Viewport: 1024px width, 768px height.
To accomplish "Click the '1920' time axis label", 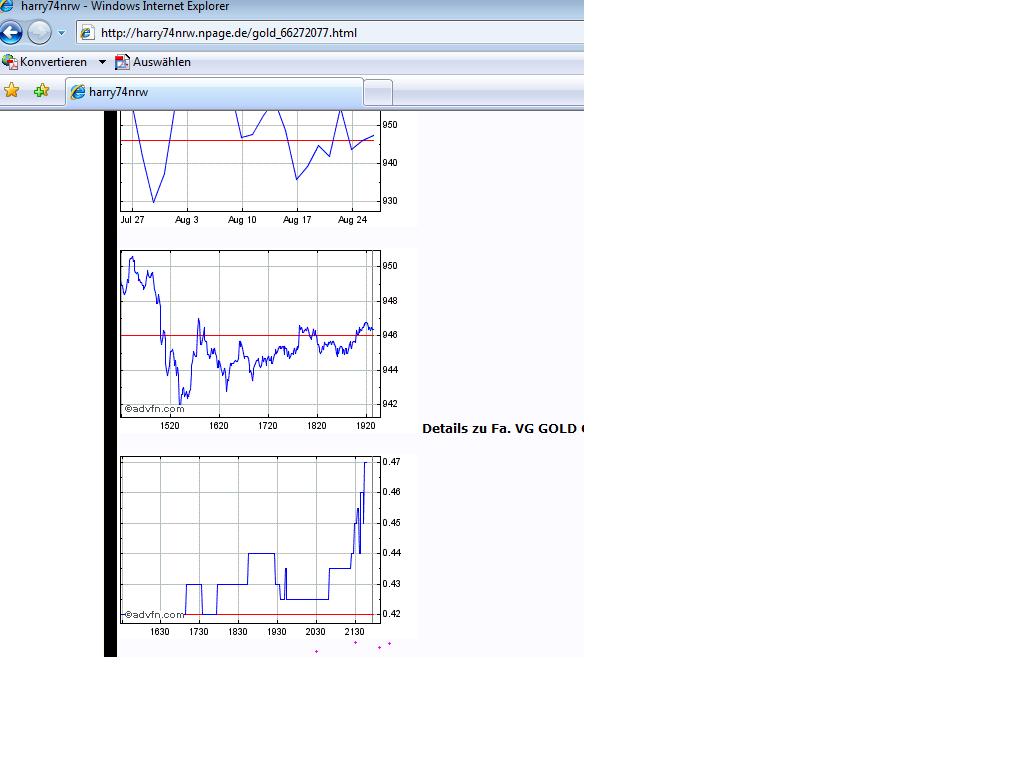I will 366,426.
